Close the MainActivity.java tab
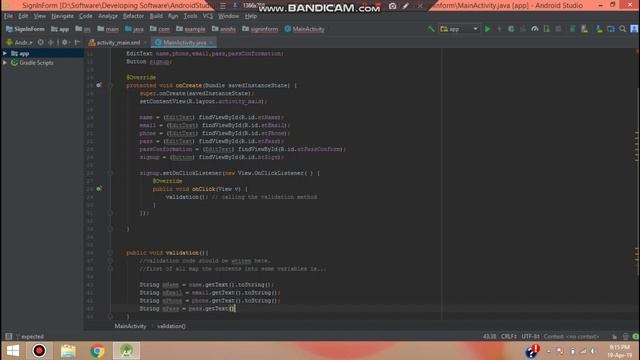The width and height of the screenshot is (640, 360). click(211, 42)
